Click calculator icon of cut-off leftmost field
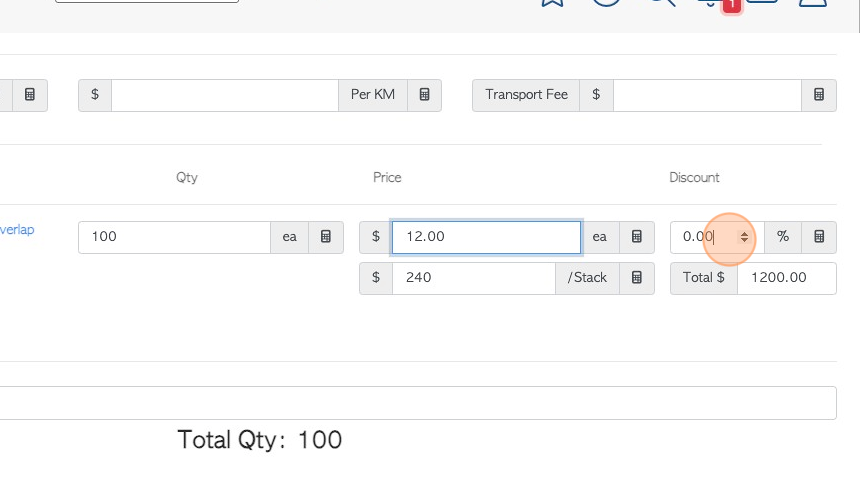The width and height of the screenshot is (860, 481). coord(30,95)
